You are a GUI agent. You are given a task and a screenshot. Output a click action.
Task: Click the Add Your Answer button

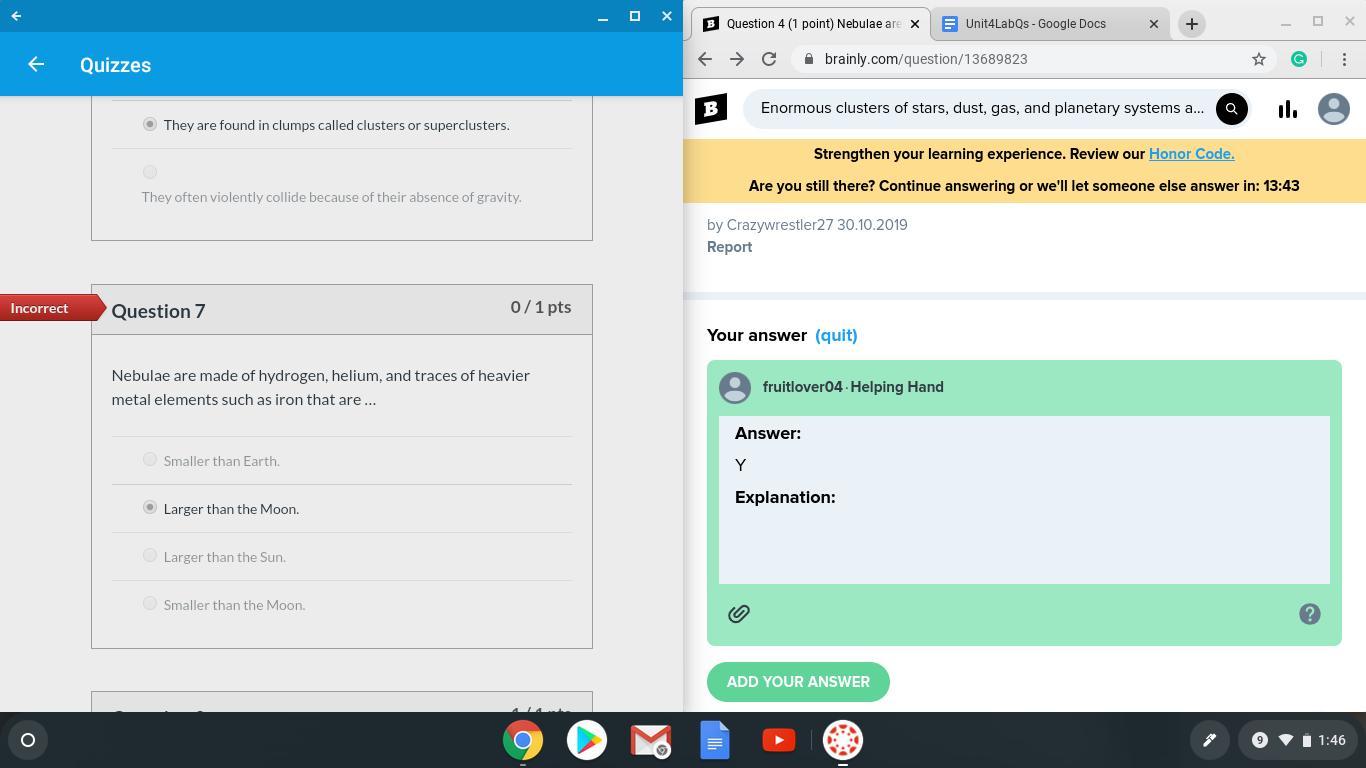798,682
